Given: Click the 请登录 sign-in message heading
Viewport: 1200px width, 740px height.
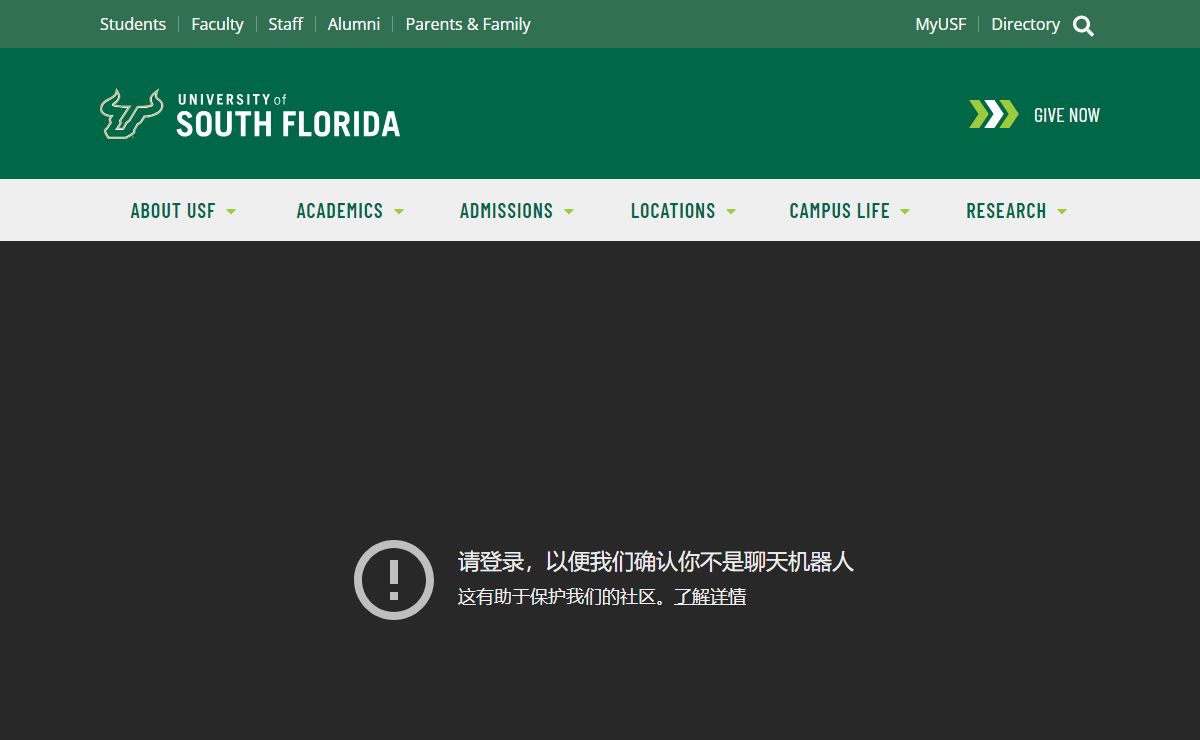Looking at the screenshot, I should (x=656, y=562).
